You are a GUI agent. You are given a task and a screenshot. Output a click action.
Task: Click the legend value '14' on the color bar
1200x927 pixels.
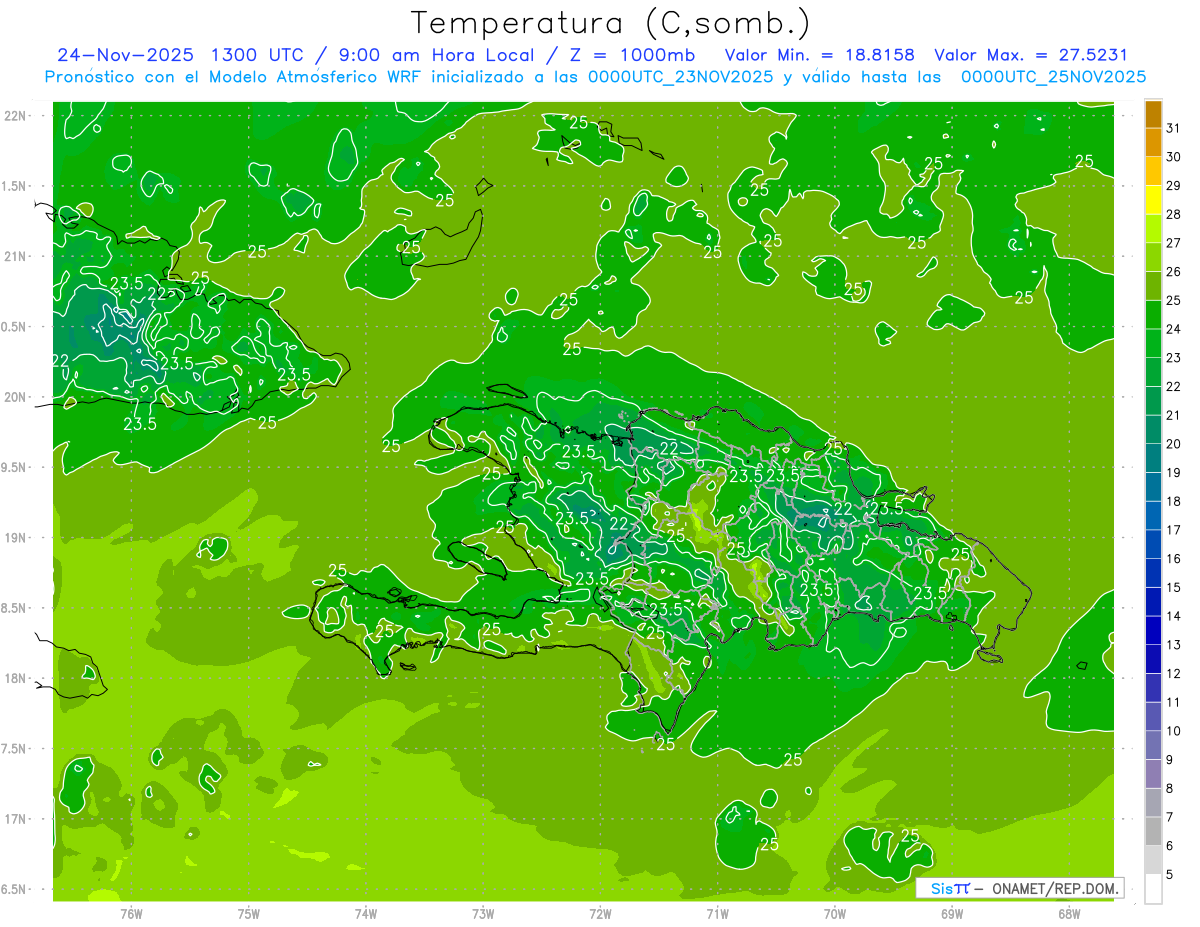[1174, 617]
